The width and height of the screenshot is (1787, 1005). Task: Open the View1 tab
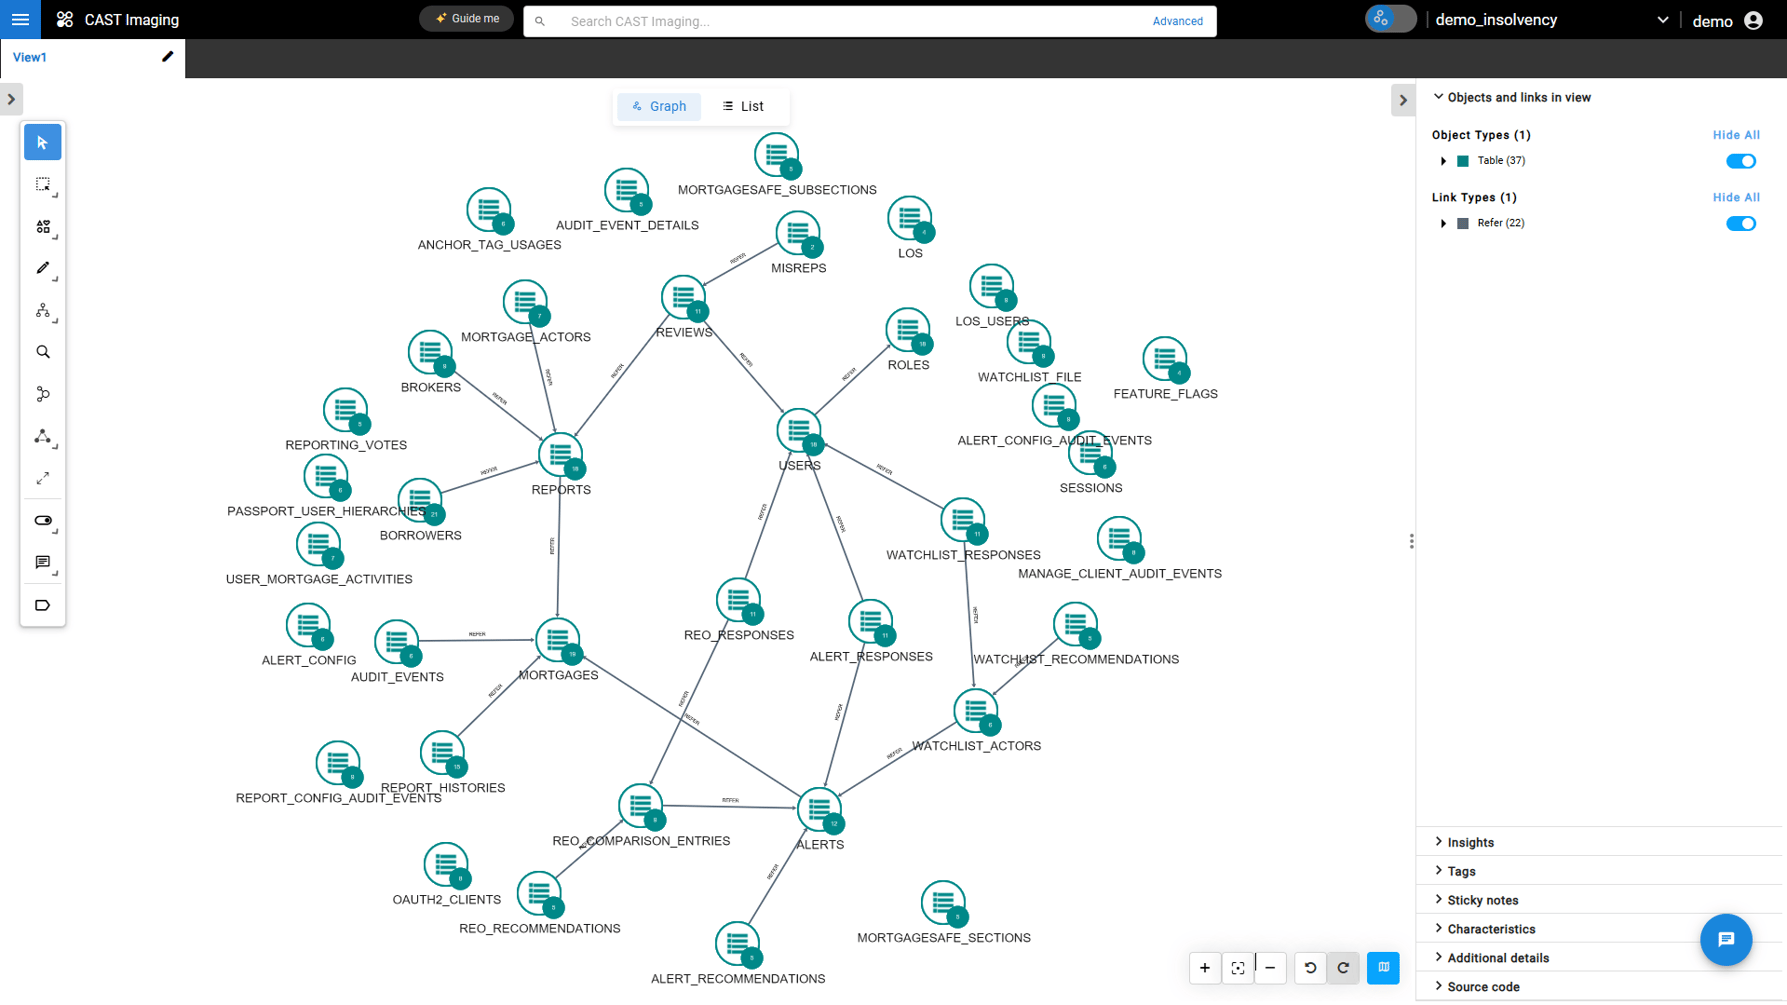coord(30,58)
